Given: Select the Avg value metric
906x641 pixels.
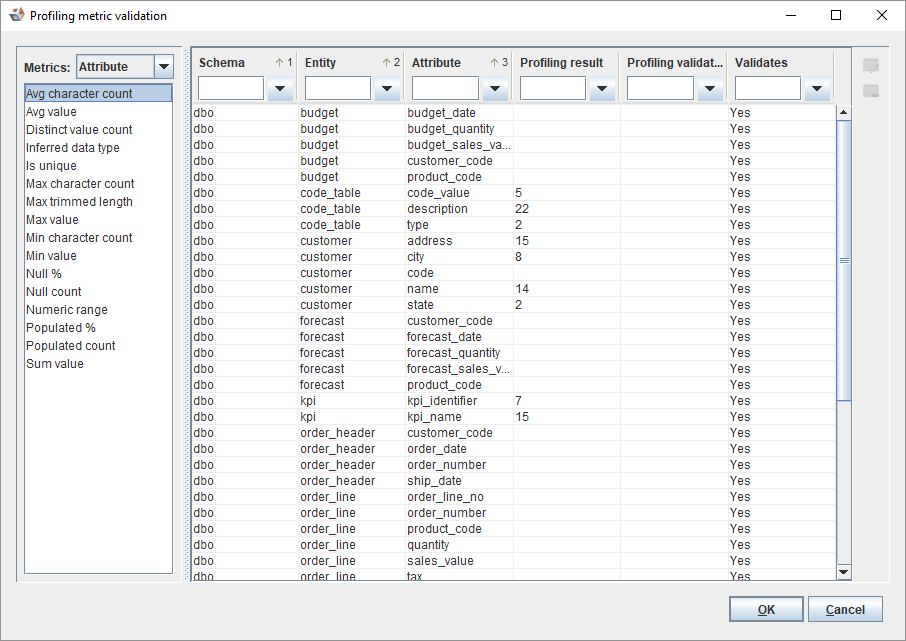Looking at the screenshot, I should pyautogui.click(x=98, y=112).
